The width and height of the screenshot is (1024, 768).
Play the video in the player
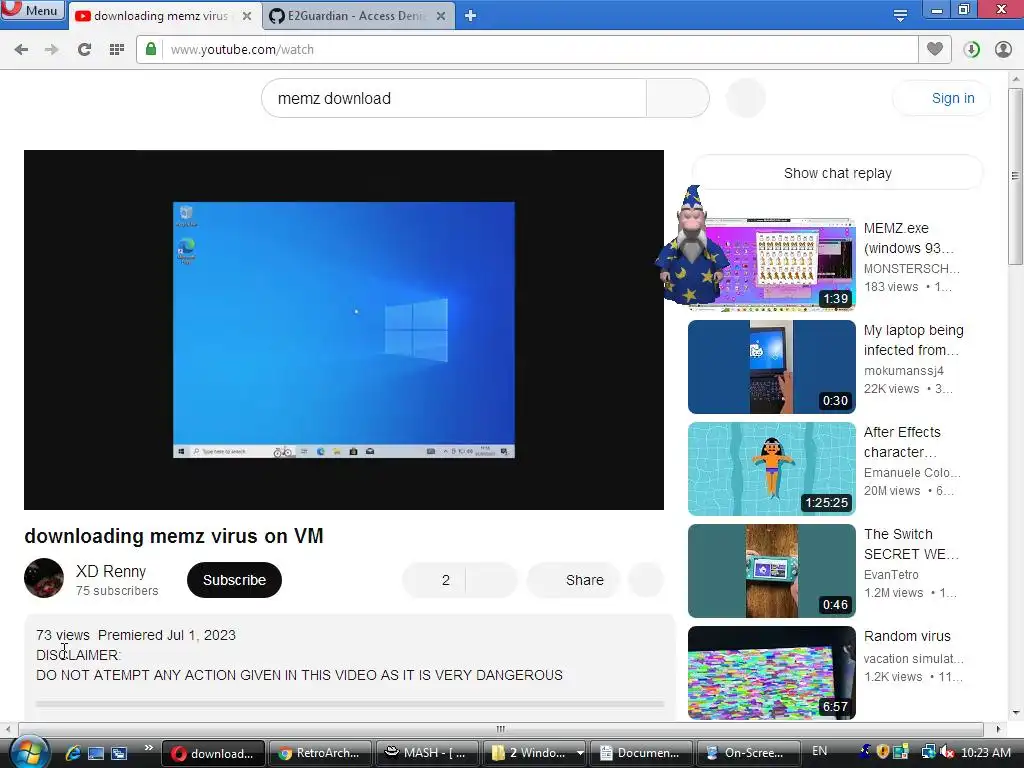tap(344, 330)
